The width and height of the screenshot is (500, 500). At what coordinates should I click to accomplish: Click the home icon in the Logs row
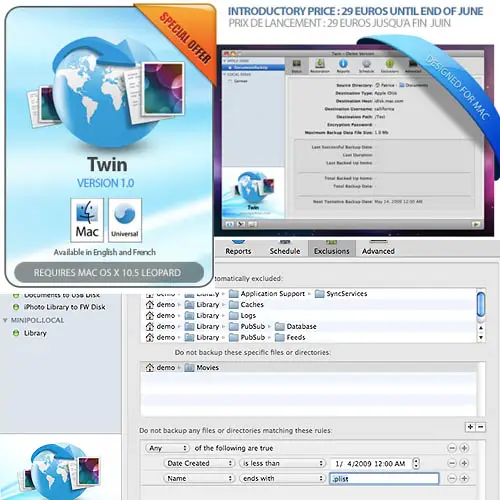click(x=150, y=315)
